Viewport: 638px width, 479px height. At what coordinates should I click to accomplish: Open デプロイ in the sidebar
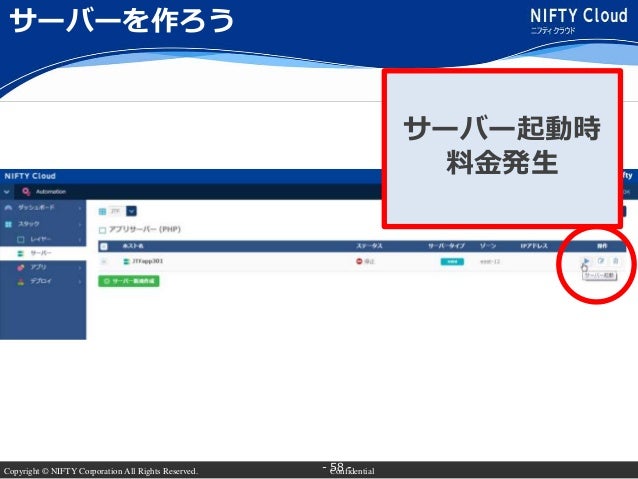point(41,281)
